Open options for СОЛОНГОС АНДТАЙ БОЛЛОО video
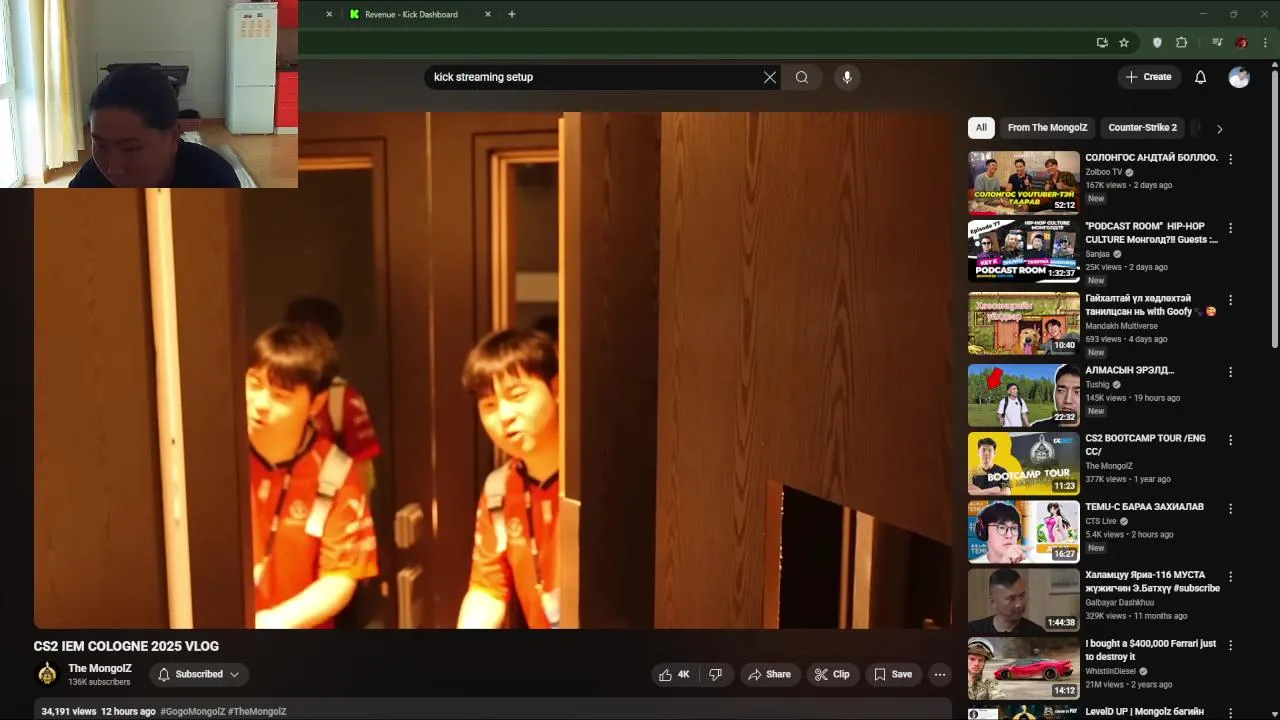 tap(1231, 159)
